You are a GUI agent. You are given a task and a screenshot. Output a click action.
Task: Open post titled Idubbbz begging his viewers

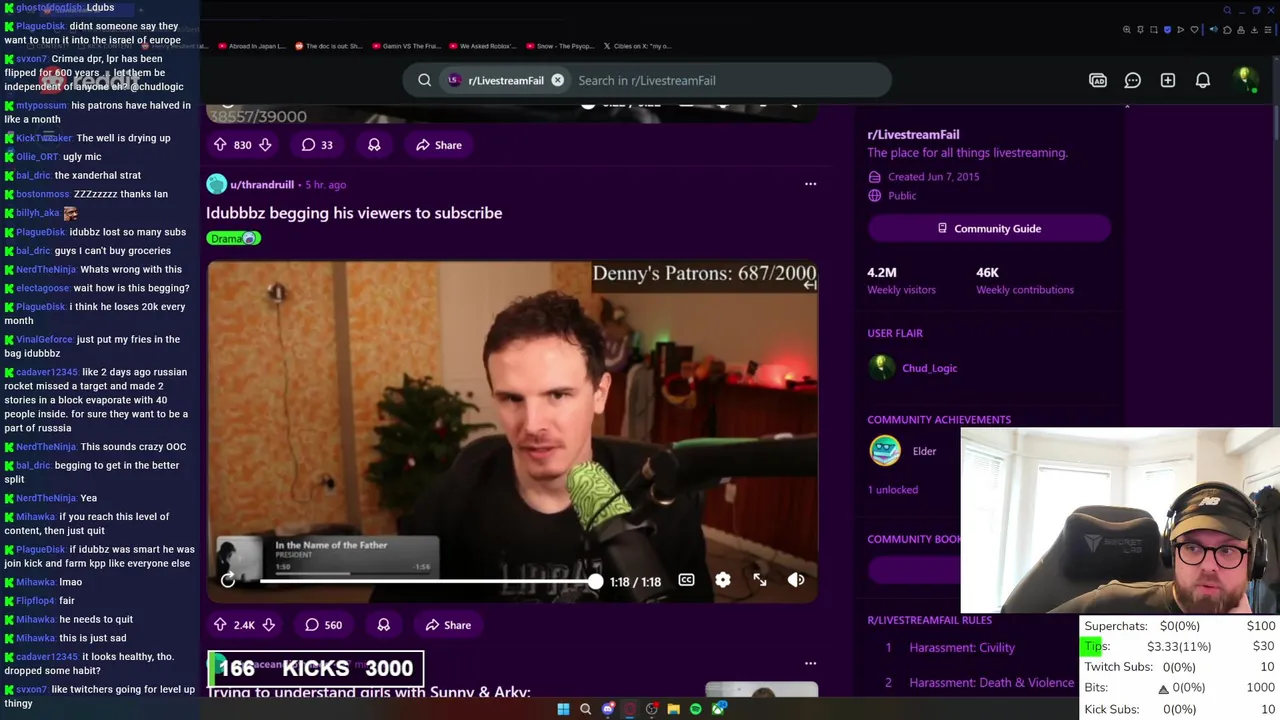coord(354,213)
